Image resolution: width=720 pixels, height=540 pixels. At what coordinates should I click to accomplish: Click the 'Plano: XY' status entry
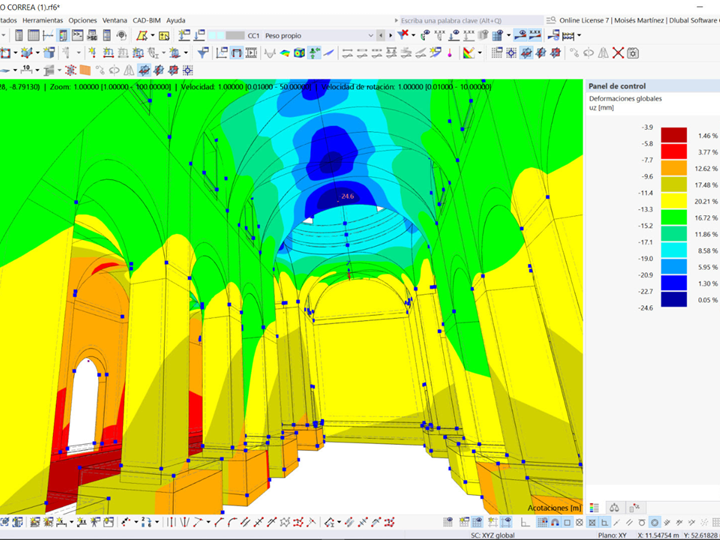(x=612, y=535)
